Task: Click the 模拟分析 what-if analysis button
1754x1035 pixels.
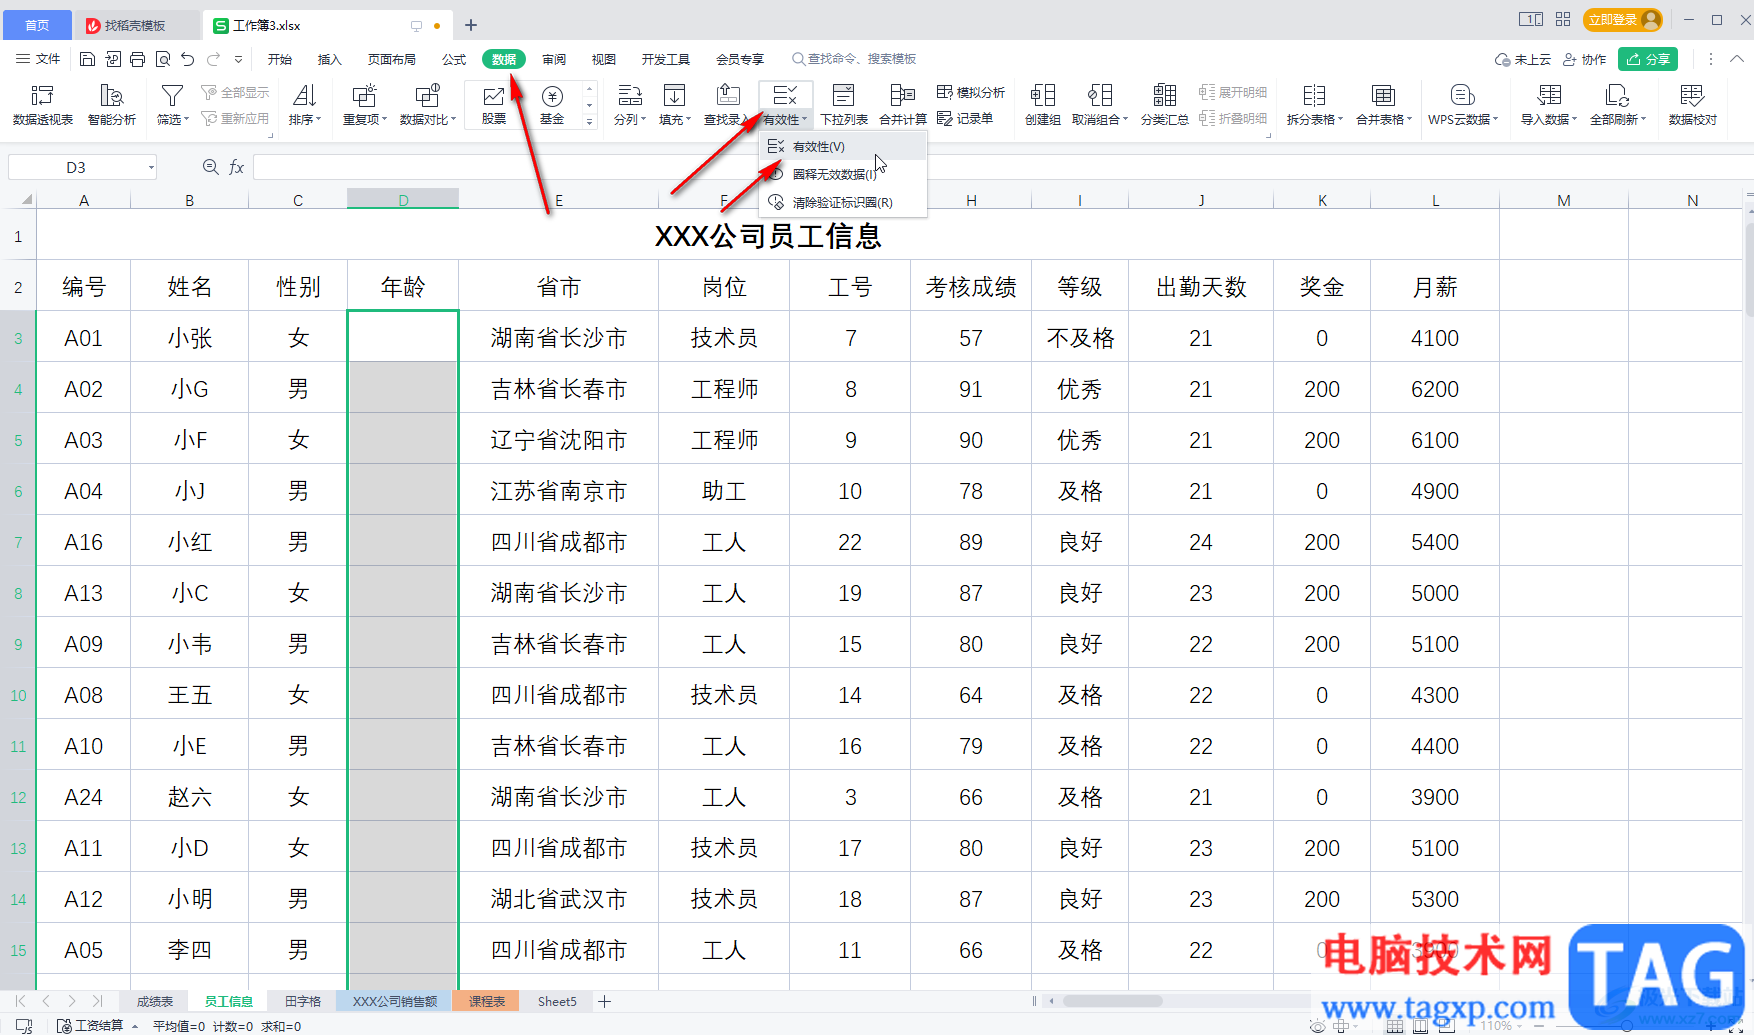Action: click(971, 92)
